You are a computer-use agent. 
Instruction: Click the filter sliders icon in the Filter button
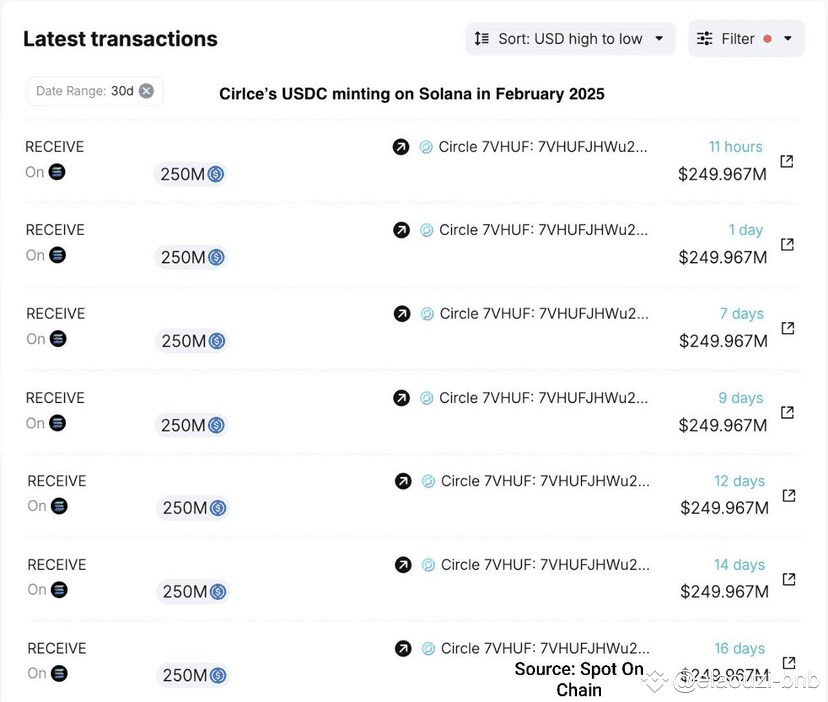click(707, 37)
